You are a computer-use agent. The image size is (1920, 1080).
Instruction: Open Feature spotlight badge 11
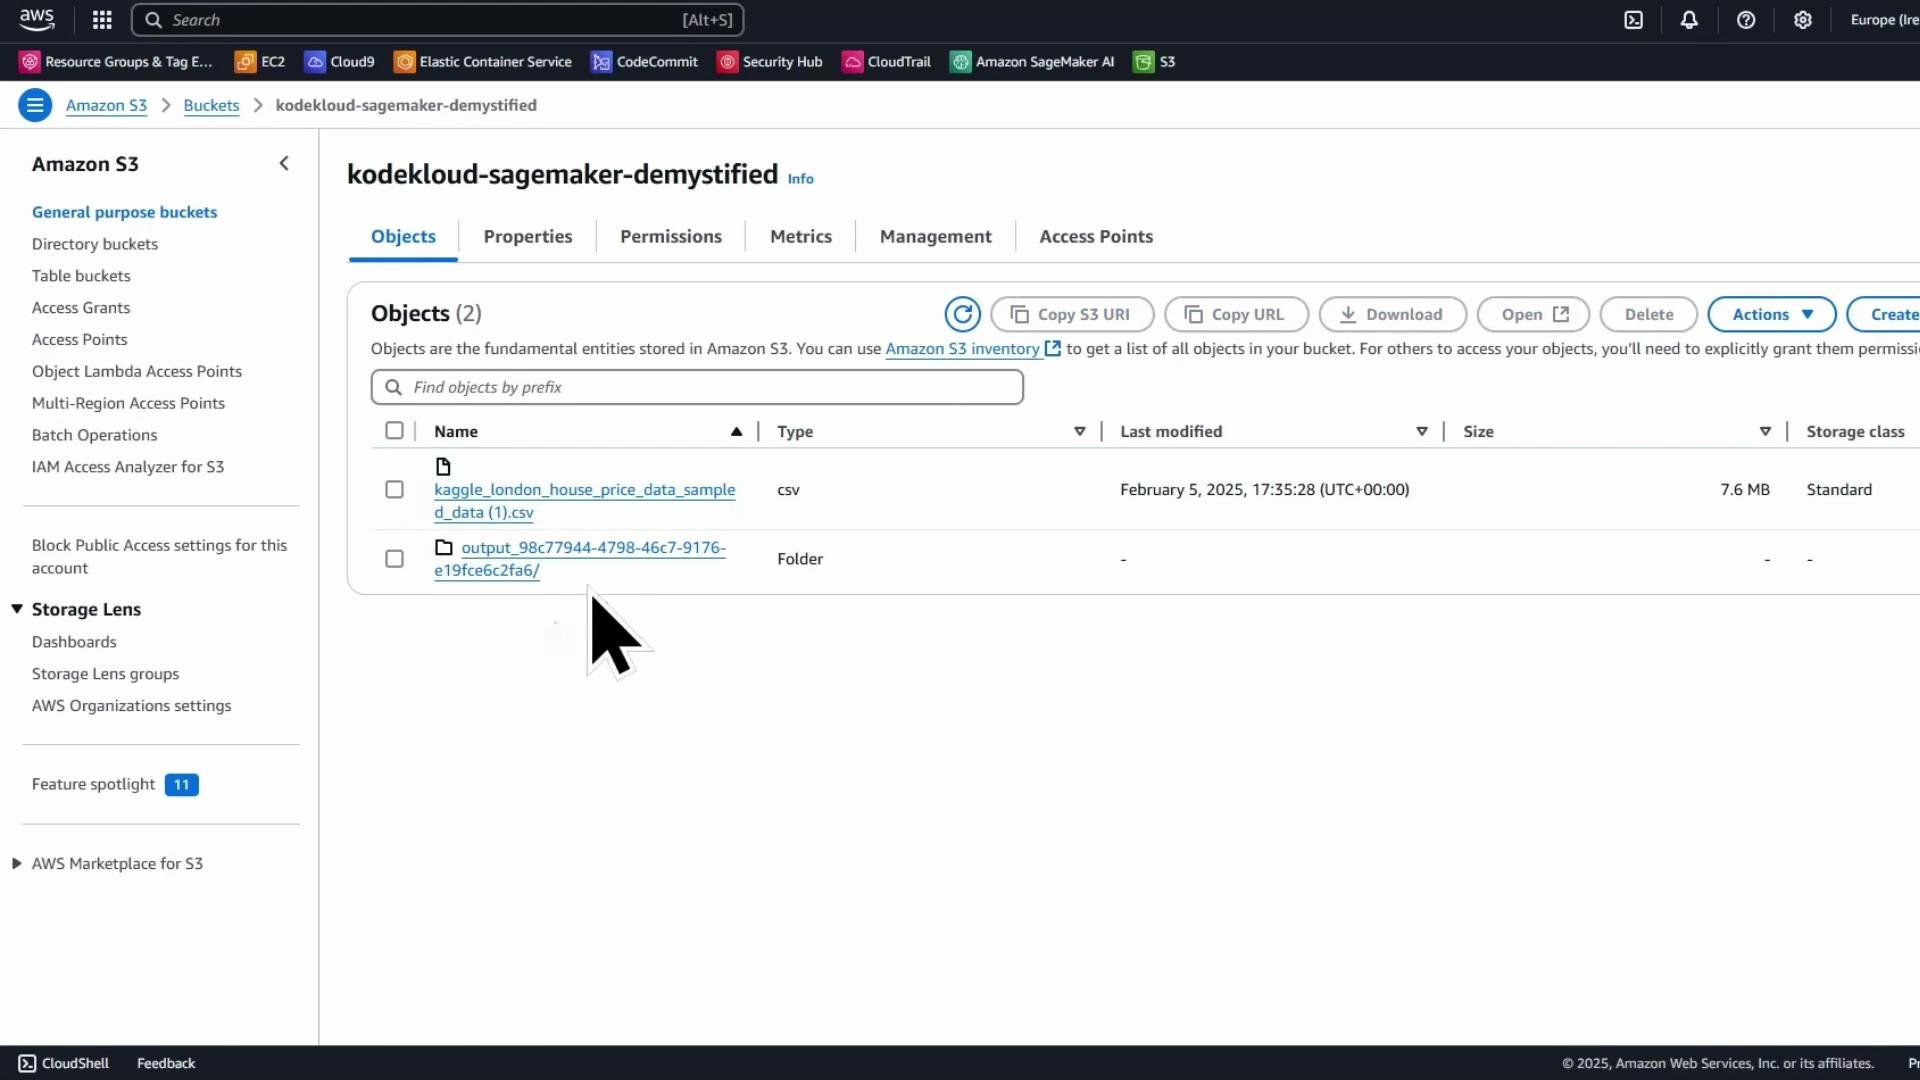182,785
